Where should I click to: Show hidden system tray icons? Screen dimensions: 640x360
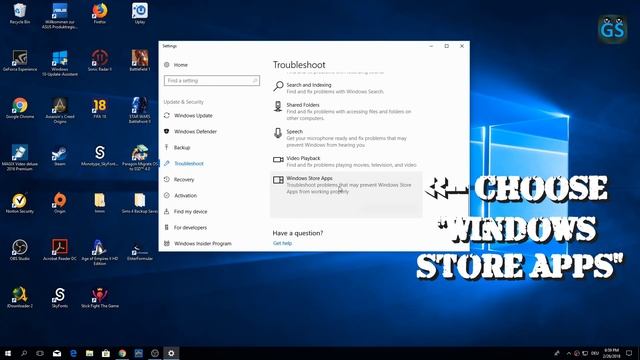569,353
